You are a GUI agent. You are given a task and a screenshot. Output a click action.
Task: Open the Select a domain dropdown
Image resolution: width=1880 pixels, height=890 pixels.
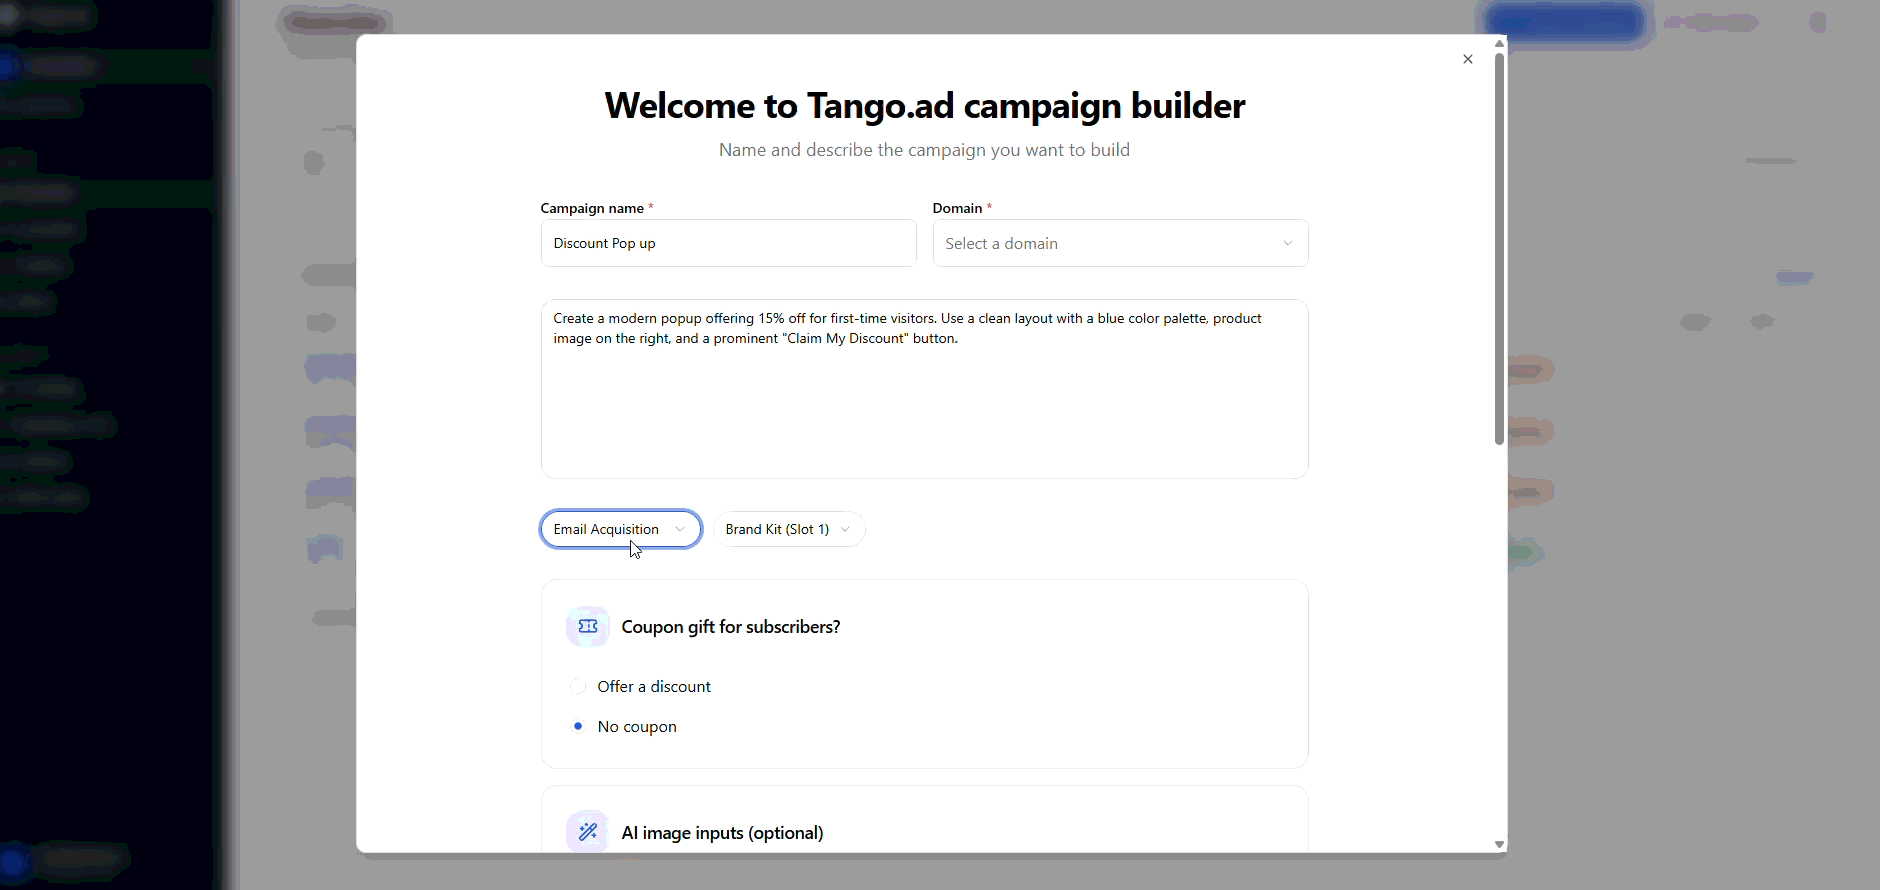pos(1120,243)
